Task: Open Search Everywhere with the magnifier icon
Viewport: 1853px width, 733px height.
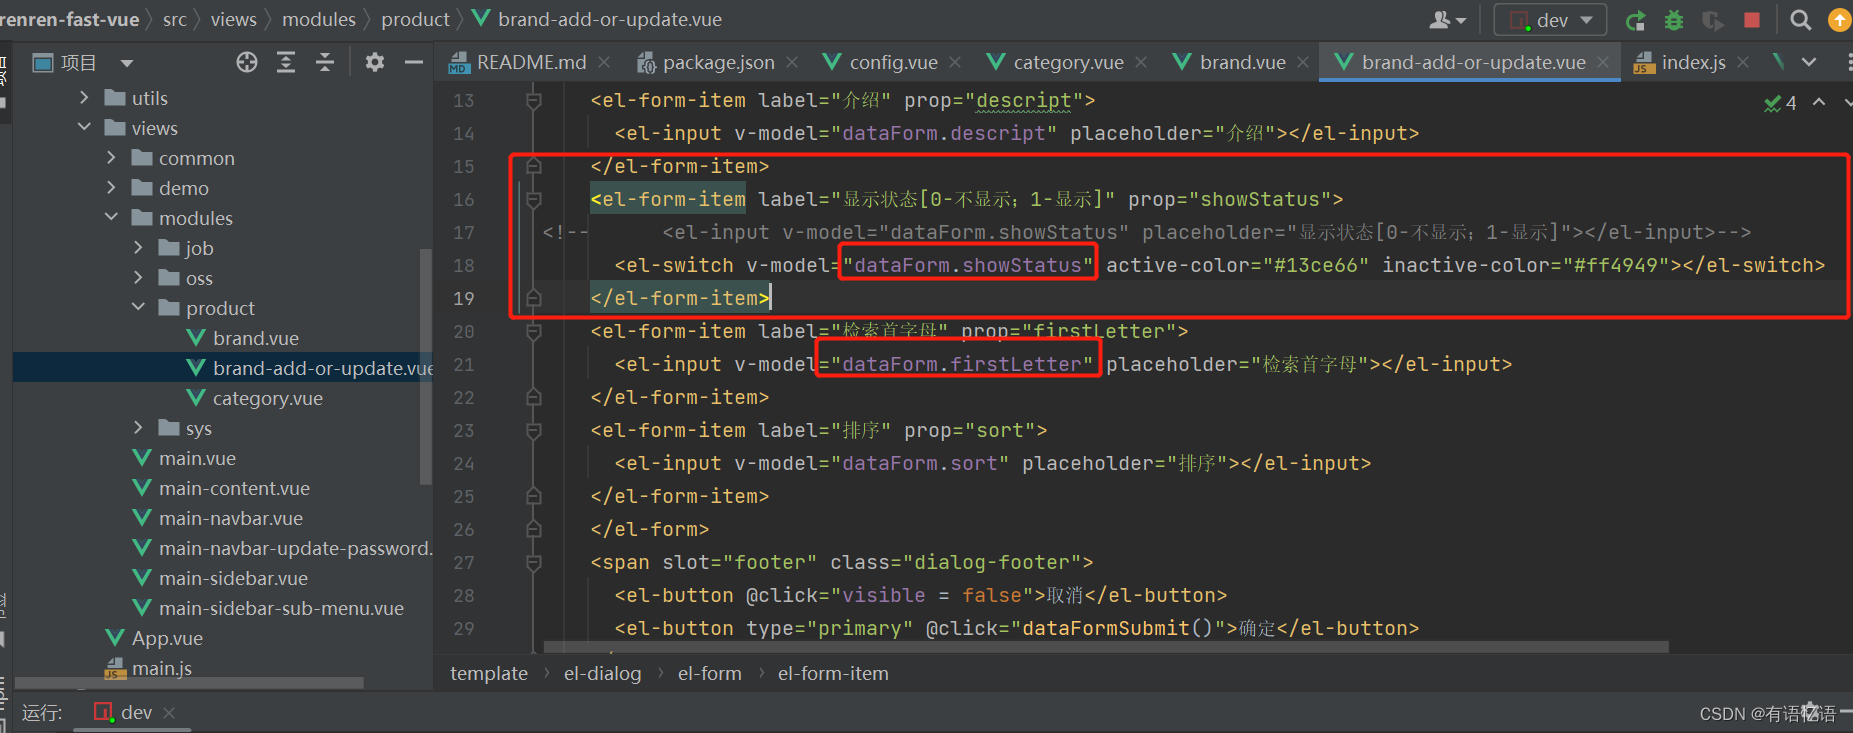Action: point(1800,20)
